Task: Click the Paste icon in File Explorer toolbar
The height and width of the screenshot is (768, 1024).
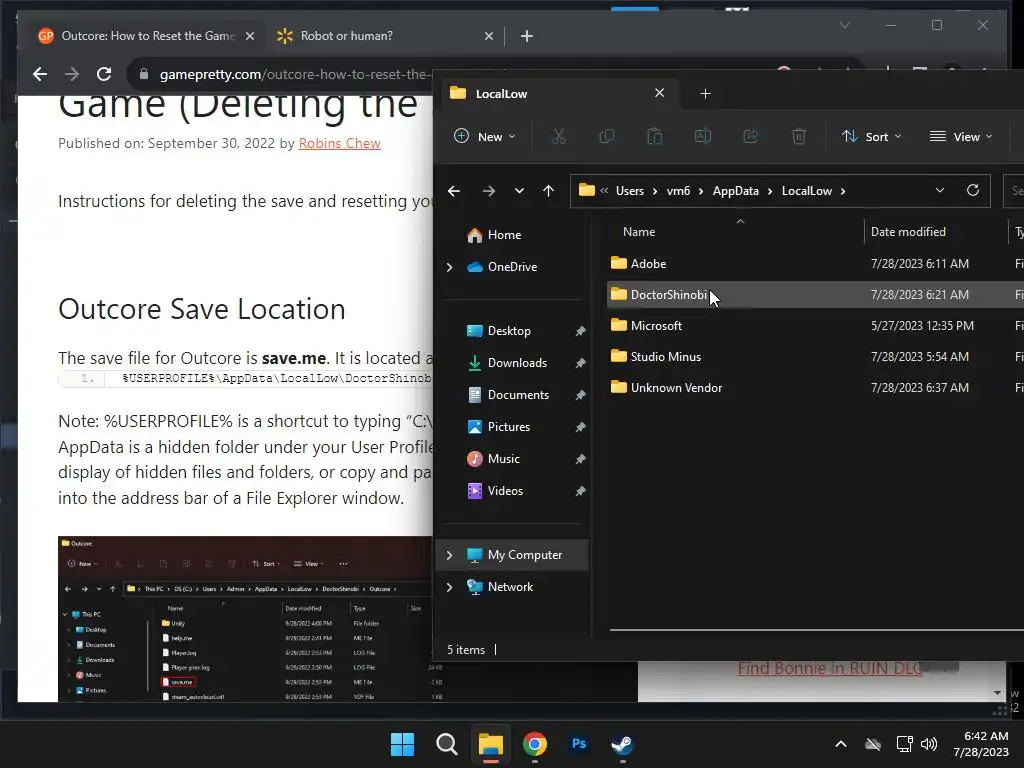Action: [x=654, y=136]
